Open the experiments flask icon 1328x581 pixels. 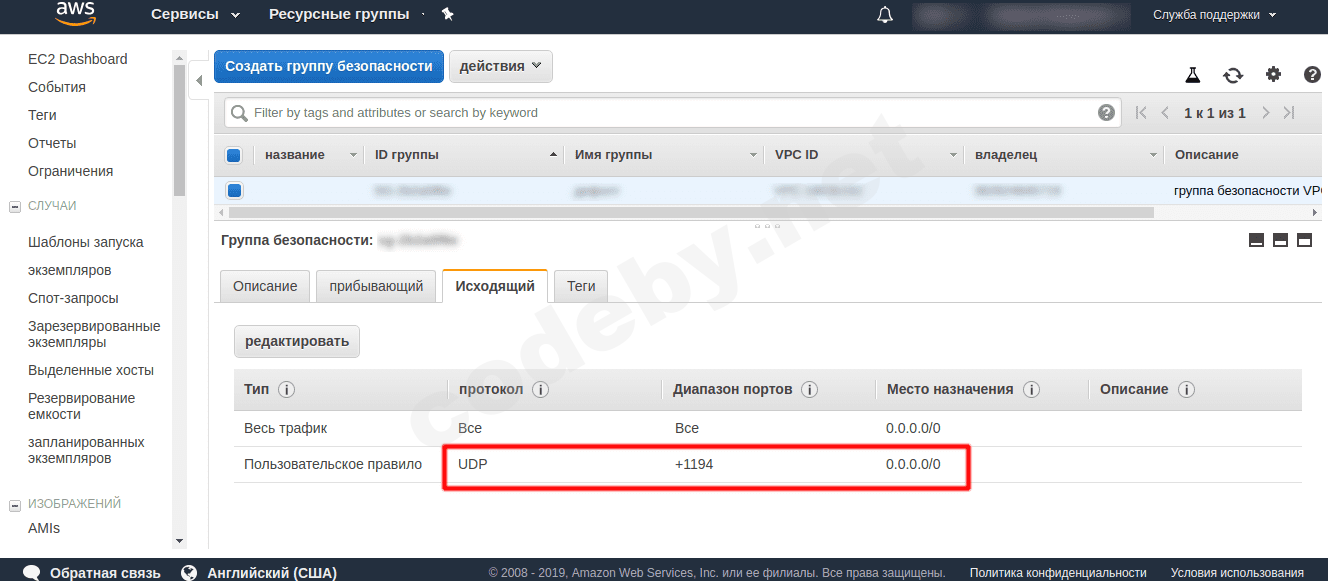[1192, 75]
